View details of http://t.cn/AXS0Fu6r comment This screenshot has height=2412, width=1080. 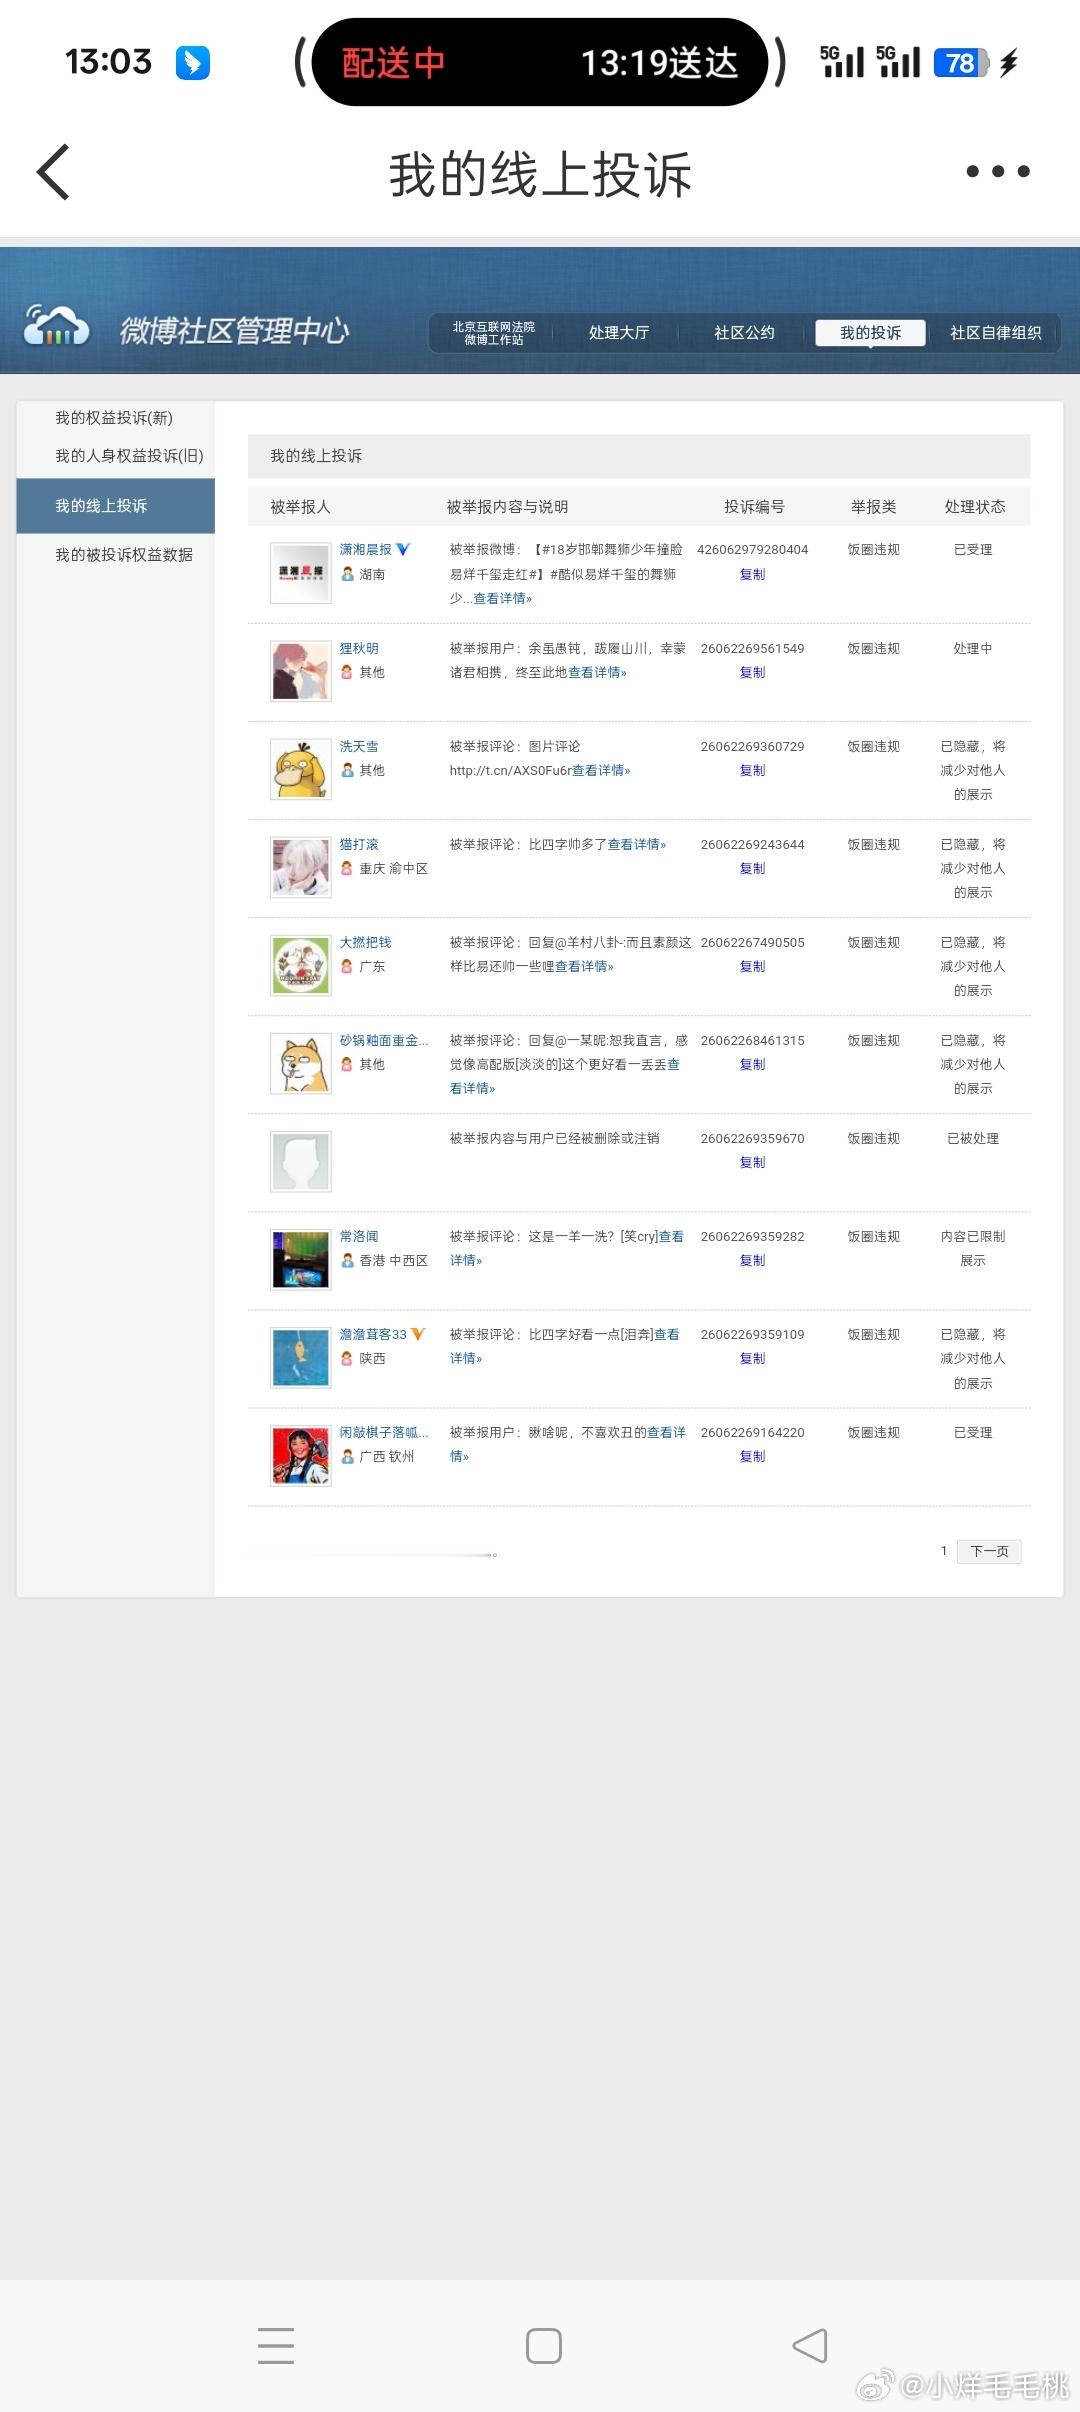(x=601, y=770)
